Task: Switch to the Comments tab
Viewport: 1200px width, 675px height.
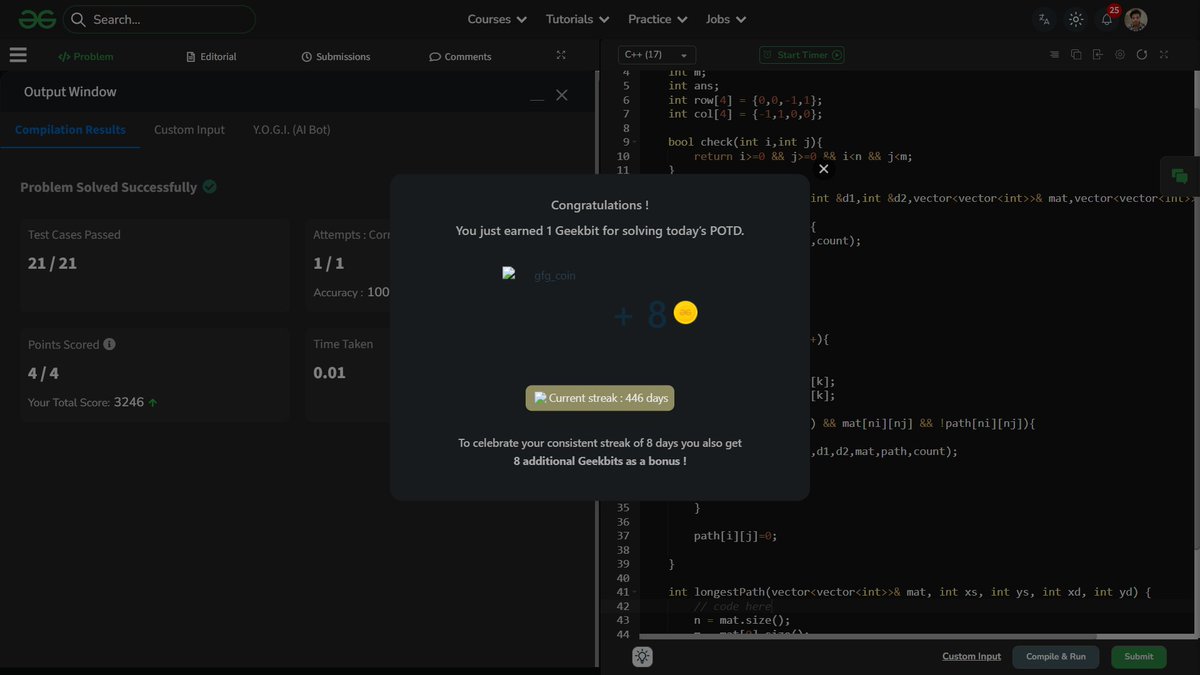Action: click(x=460, y=57)
